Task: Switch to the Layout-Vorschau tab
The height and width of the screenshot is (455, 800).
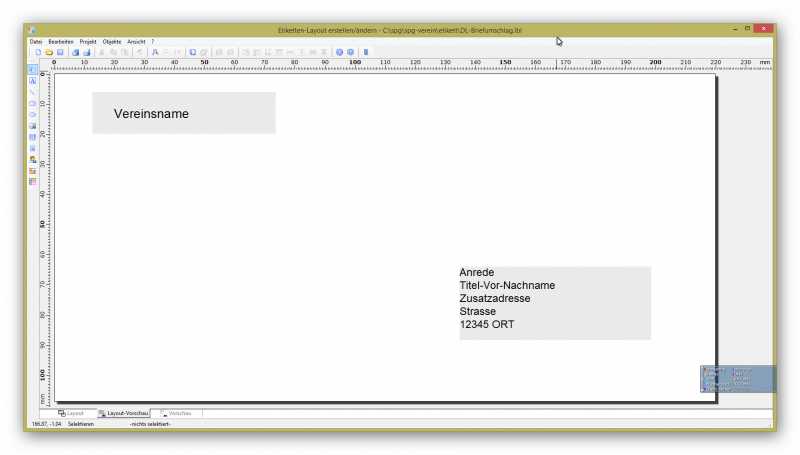Action: point(123,413)
